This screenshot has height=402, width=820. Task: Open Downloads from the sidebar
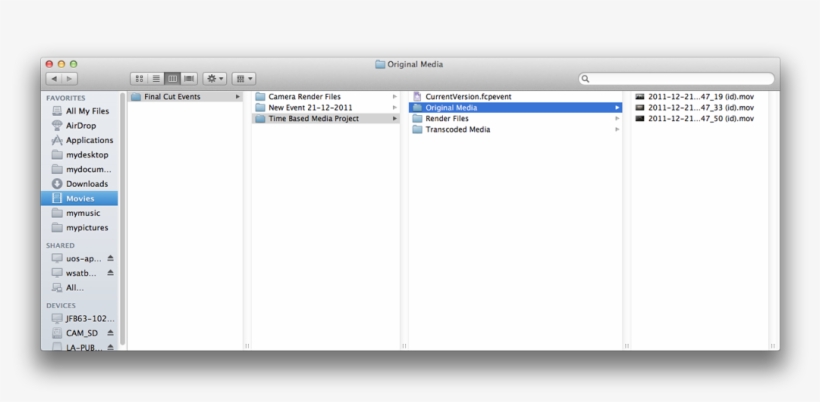[x=79, y=183]
